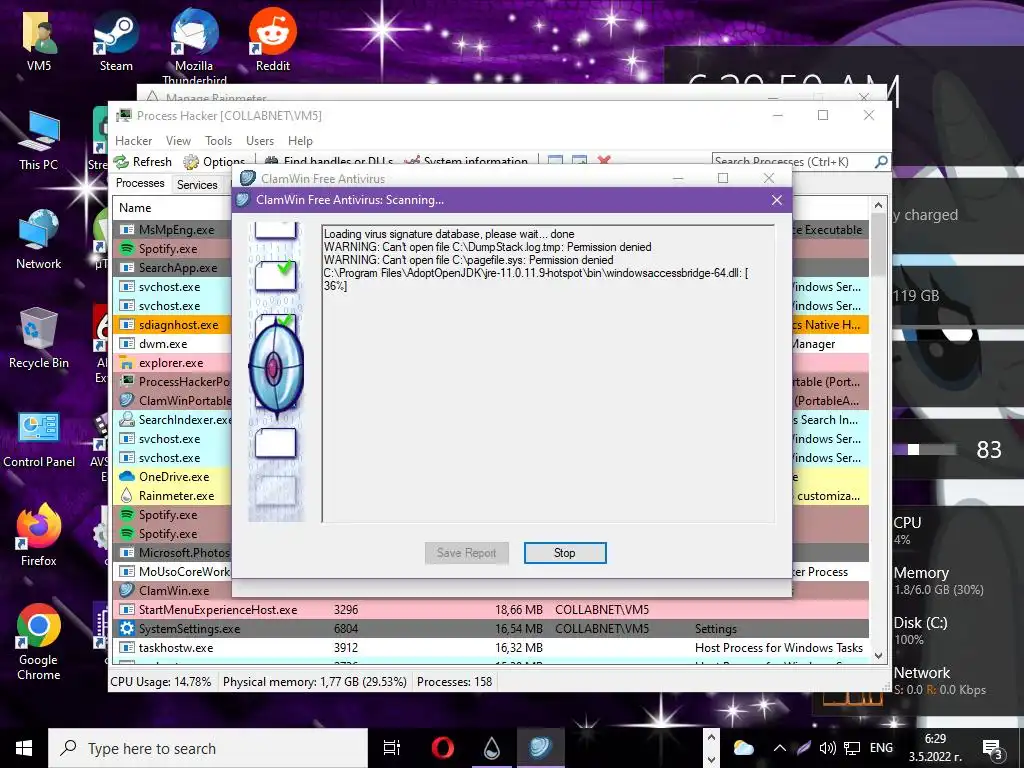Screen dimensions: 1024x768
Task: Open the Reddit desktop shortcut
Action: [x=272, y=40]
